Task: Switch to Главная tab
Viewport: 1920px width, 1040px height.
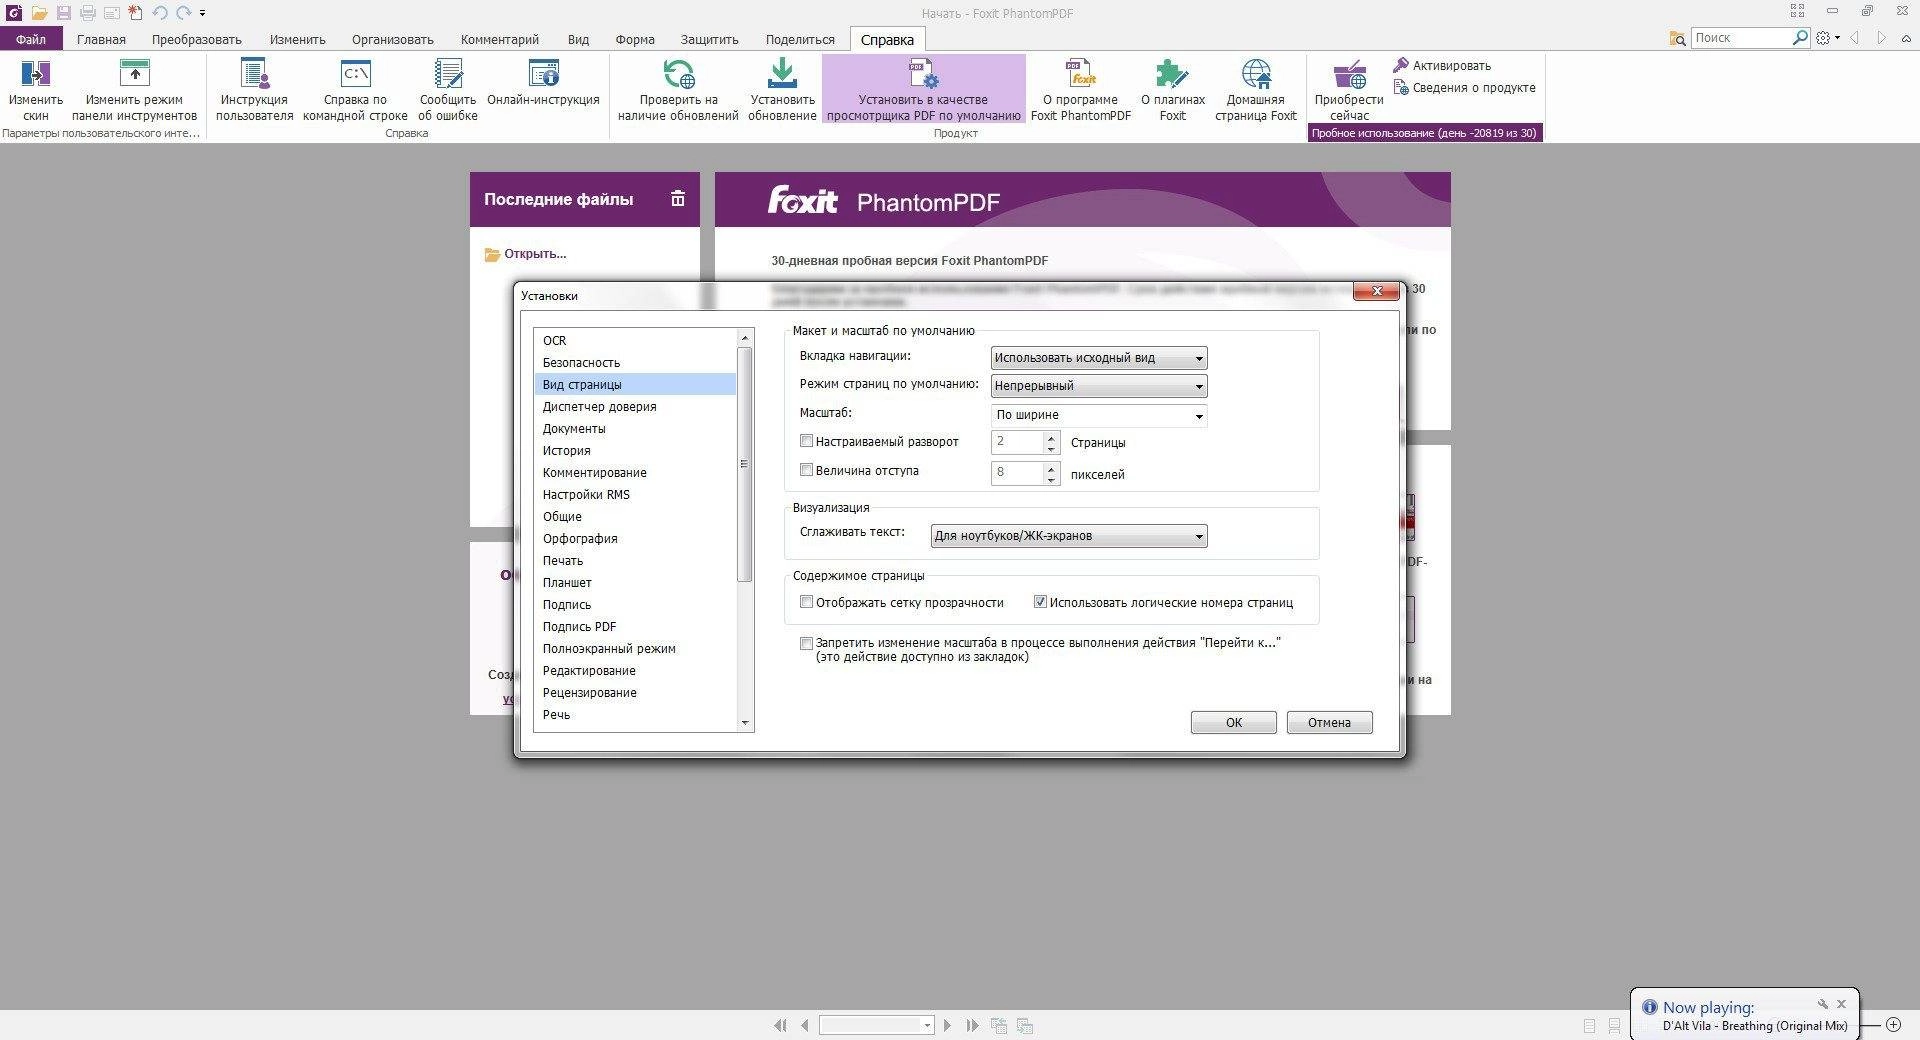Action: [x=101, y=39]
